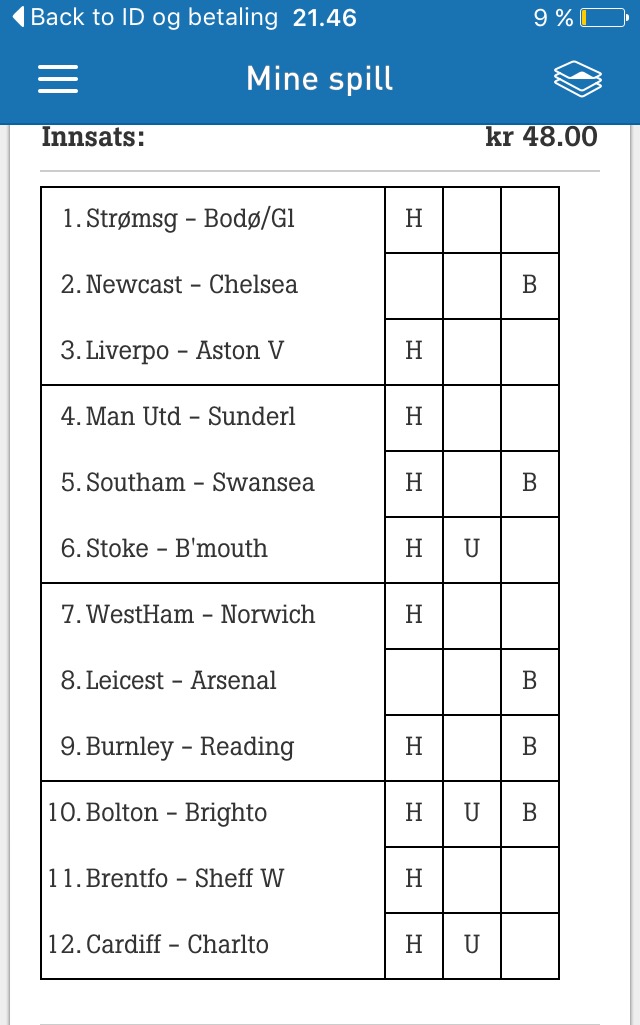The width and height of the screenshot is (640, 1025).
Task: Tap the back arrow to ID og betaling
Action: pyautogui.click(x=18, y=17)
